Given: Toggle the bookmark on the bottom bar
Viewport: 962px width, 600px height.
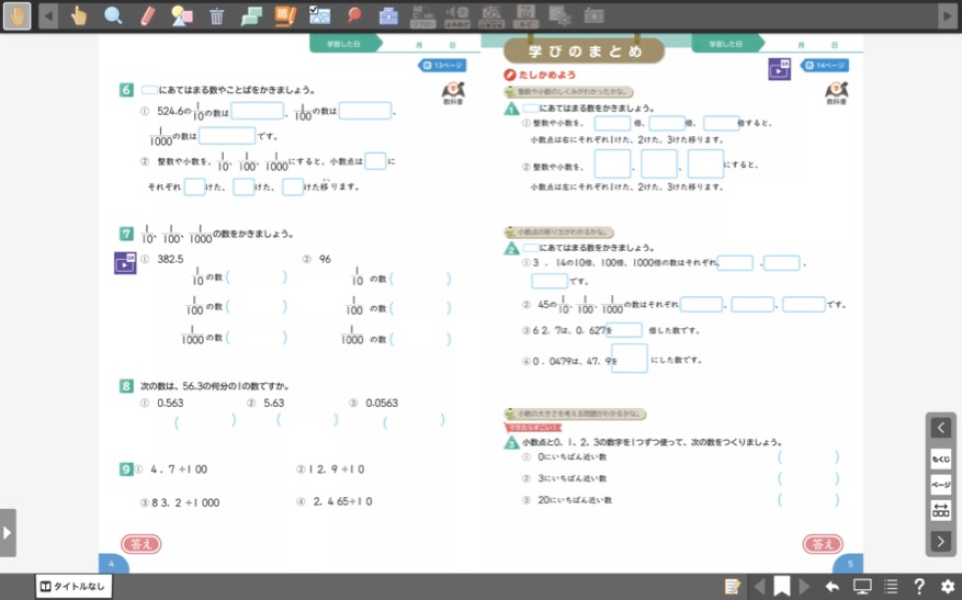Looking at the screenshot, I should pos(782,586).
